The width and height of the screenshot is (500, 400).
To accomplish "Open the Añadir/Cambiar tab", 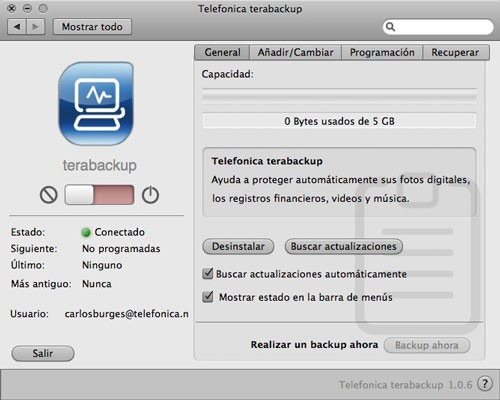I will (x=295, y=53).
